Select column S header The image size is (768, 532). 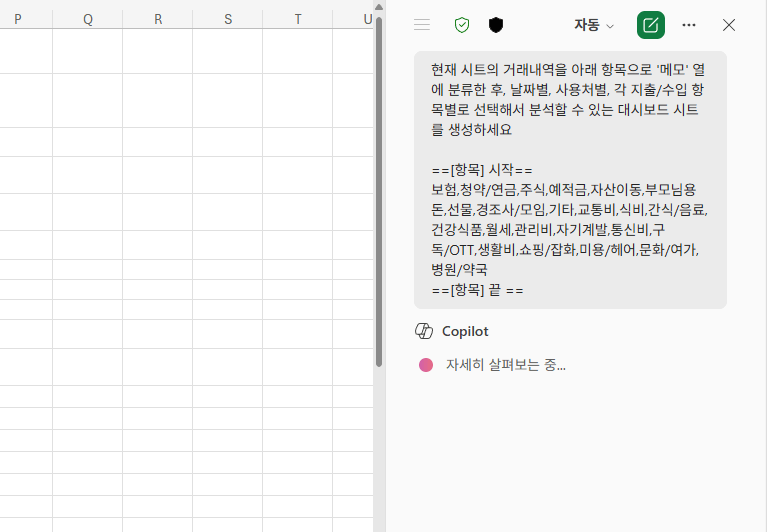pos(228,19)
